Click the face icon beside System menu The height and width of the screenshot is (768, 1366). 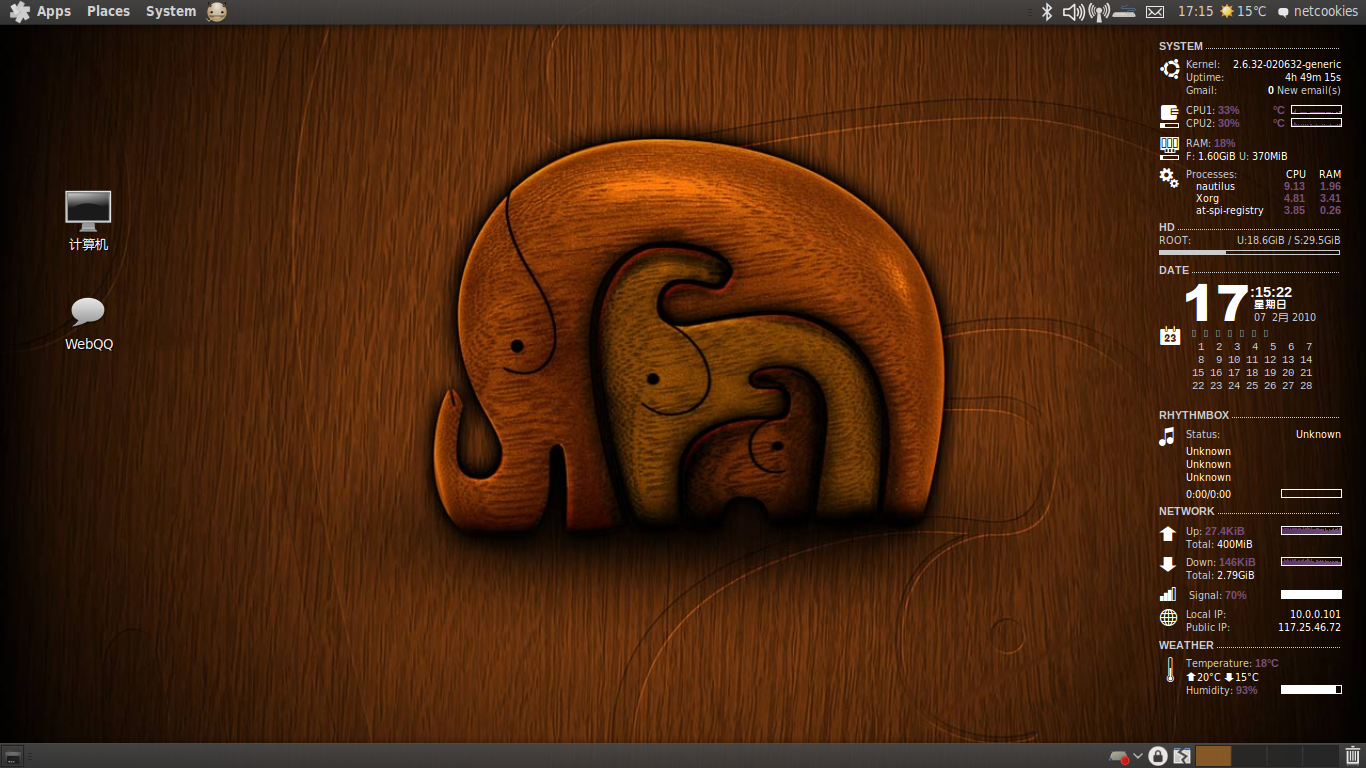(x=217, y=12)
